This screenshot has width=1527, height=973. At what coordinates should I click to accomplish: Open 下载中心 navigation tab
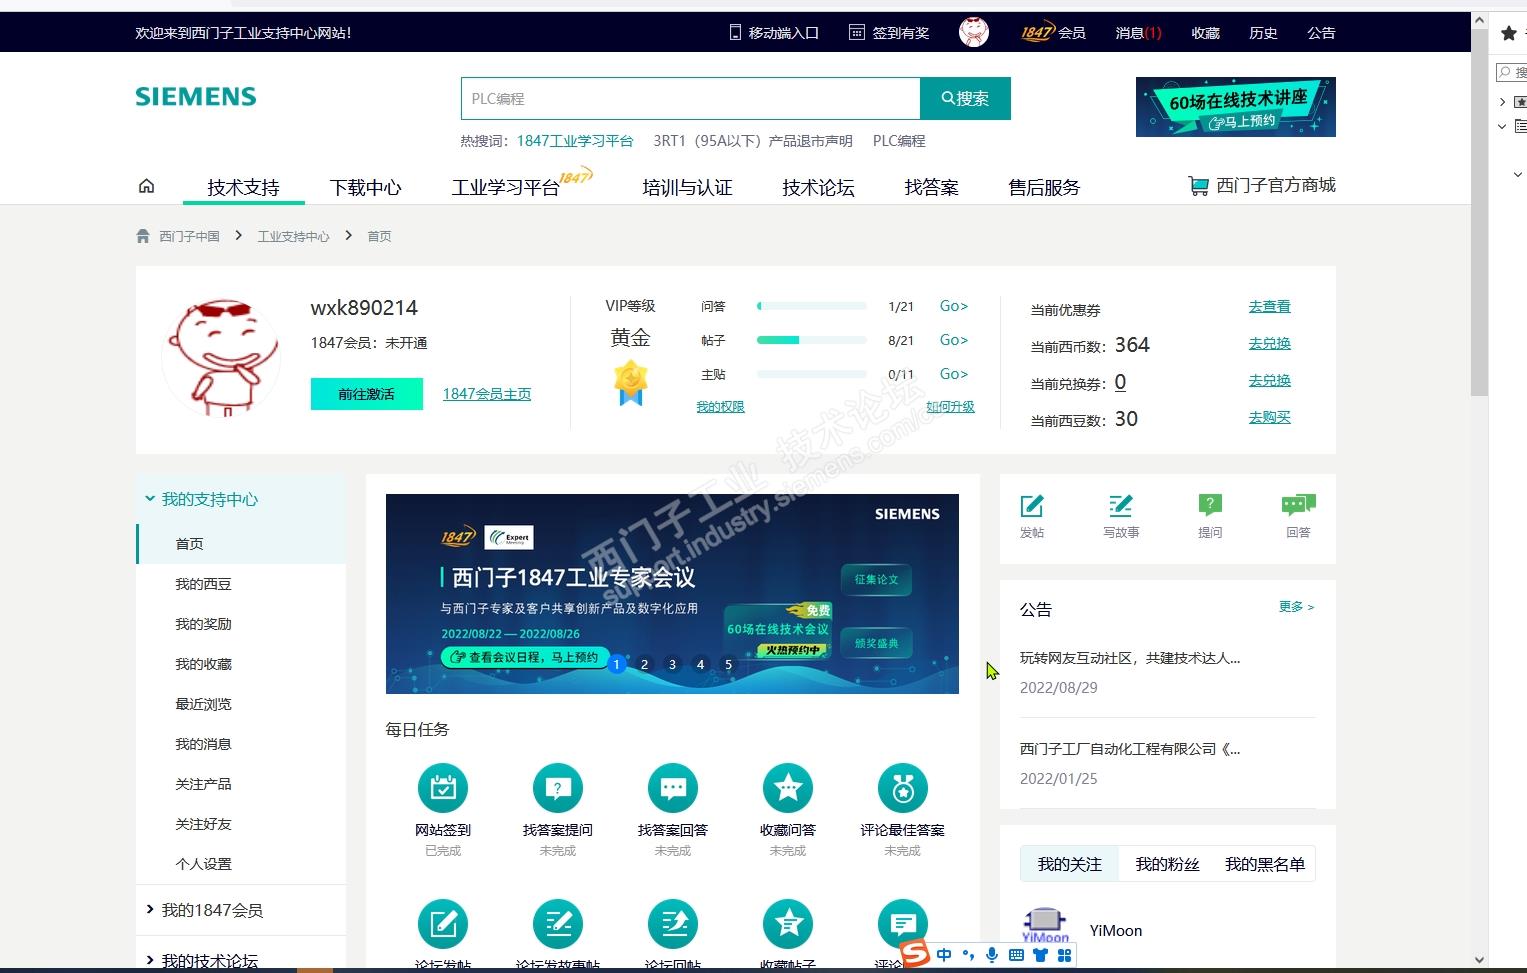point(366,187)
